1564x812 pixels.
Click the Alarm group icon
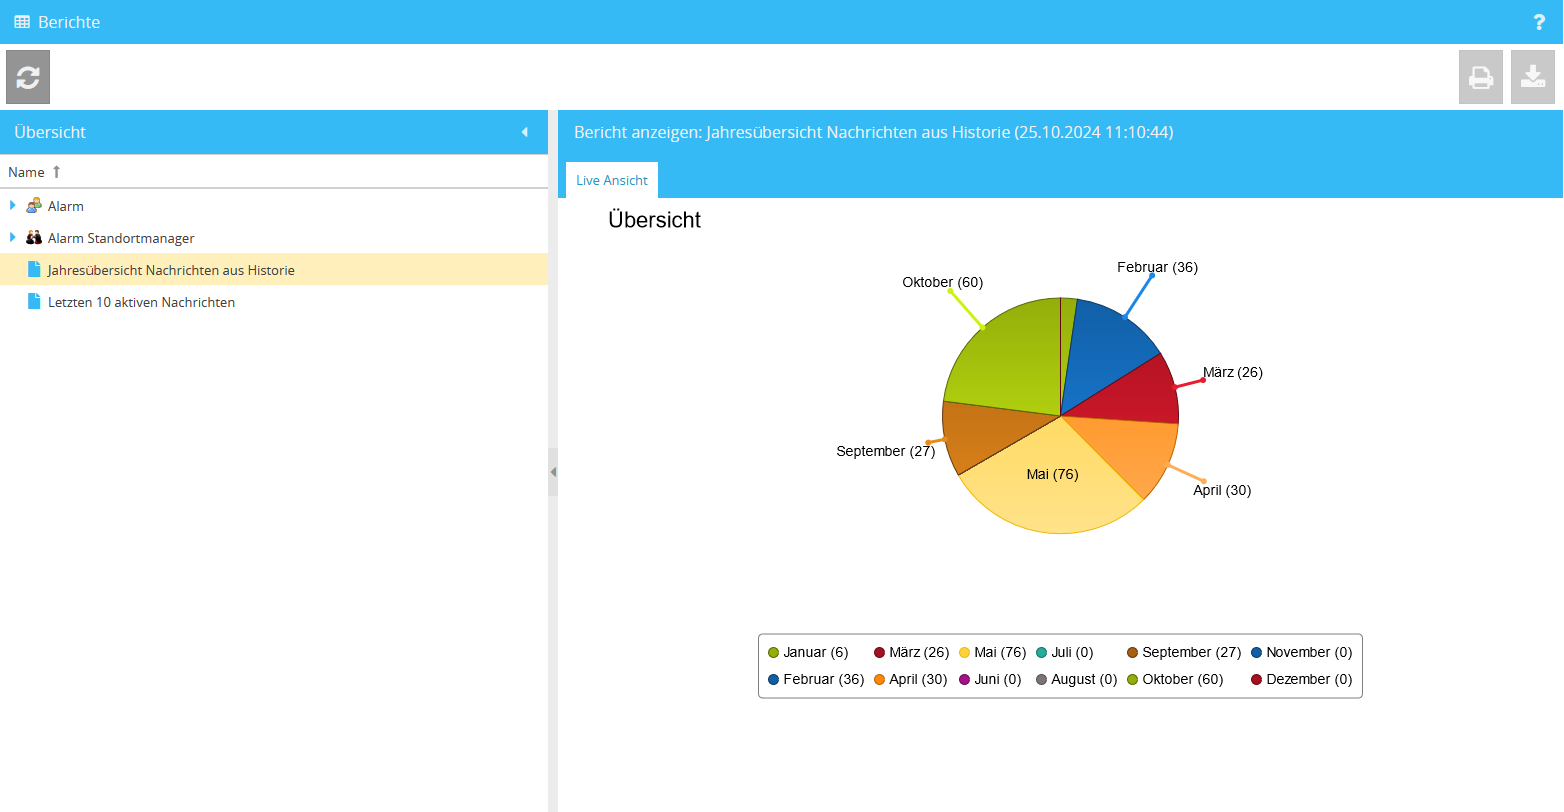click(x=34, y=205)
